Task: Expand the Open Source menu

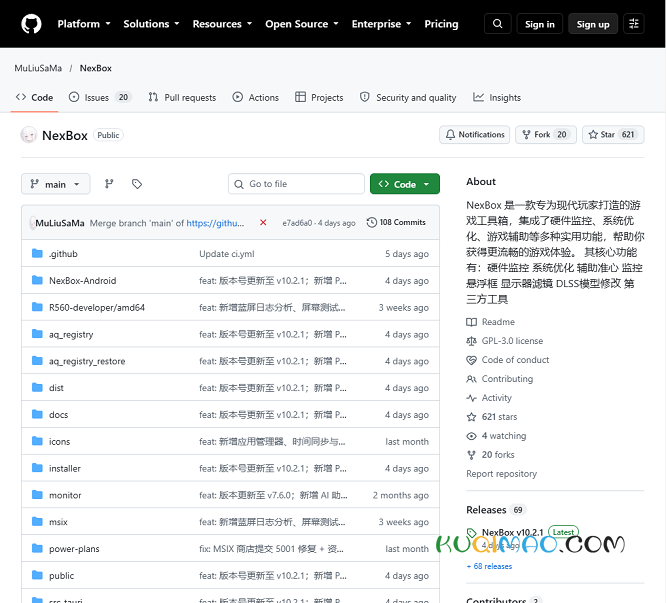Action: pos(302,24)
